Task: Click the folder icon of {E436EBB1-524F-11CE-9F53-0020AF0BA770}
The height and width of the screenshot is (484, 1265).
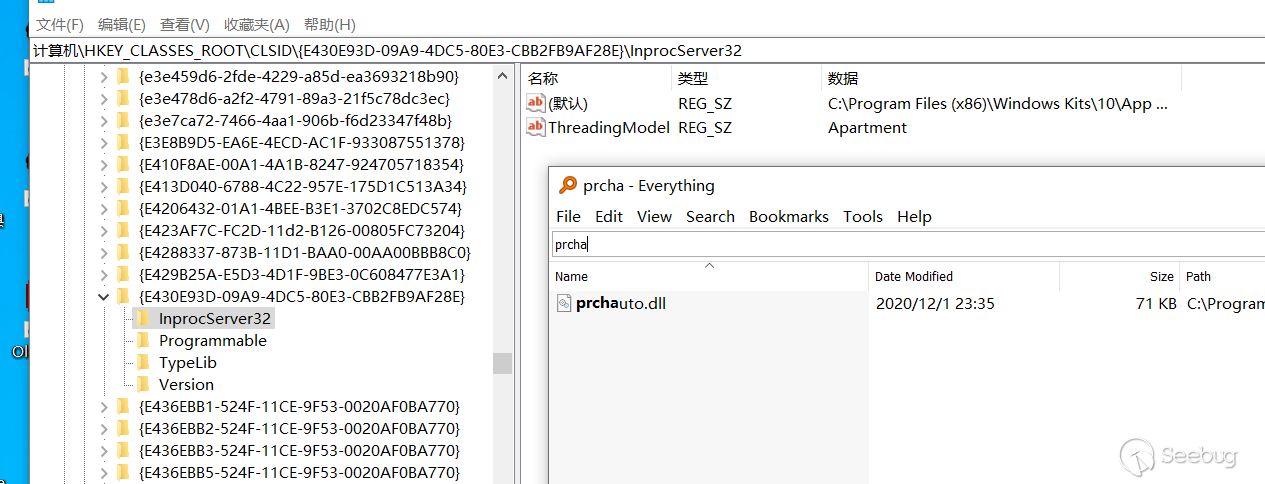Action: [x=124, y=406]
